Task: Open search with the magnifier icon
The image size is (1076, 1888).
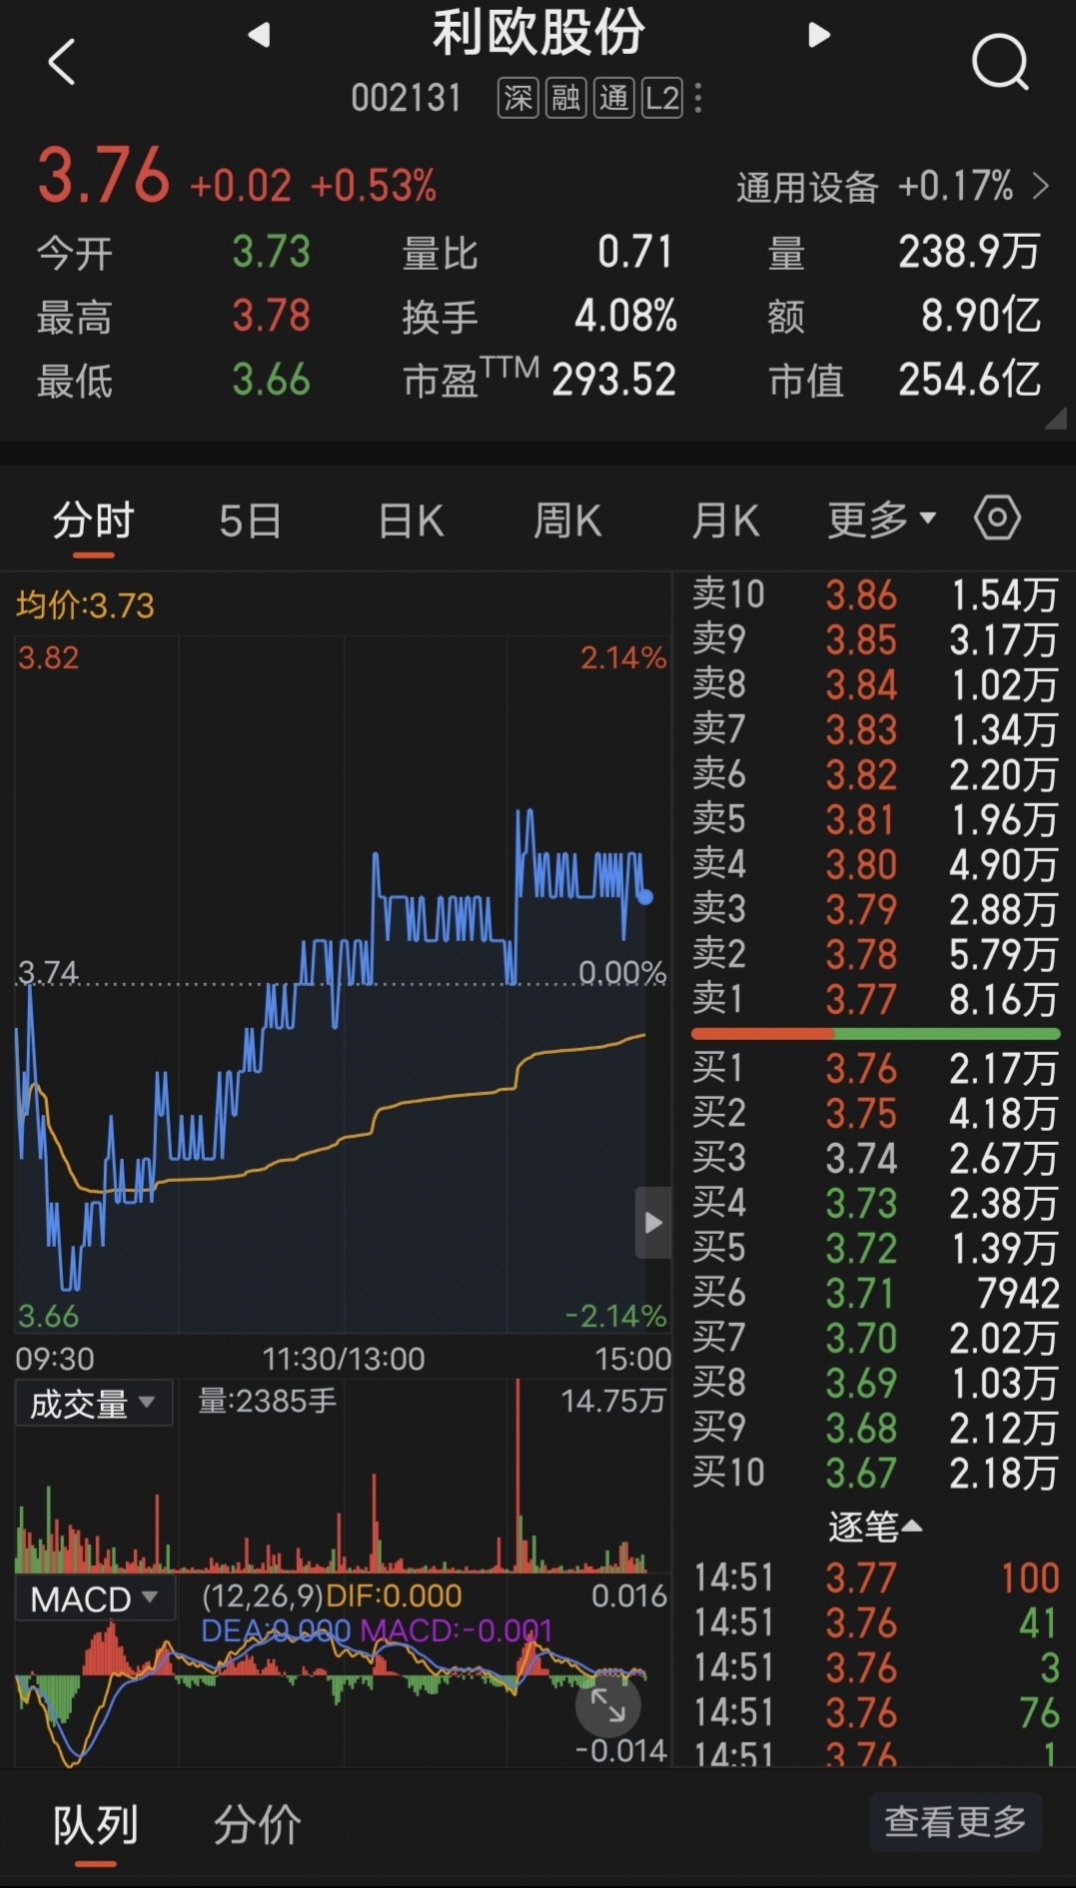Action: pos(999,62)
